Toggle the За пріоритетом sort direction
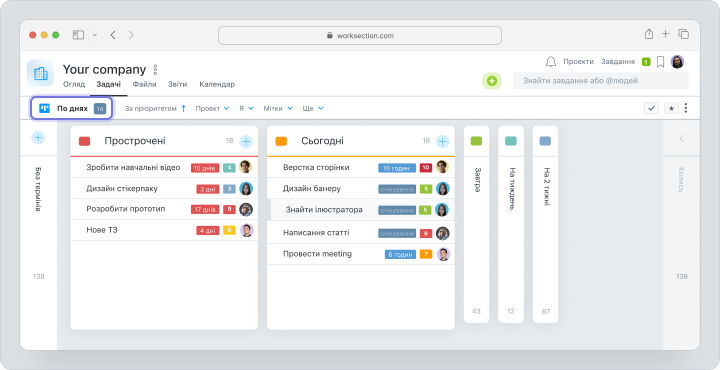The width and height of the screenshot is (720, 370). point(183,108)
